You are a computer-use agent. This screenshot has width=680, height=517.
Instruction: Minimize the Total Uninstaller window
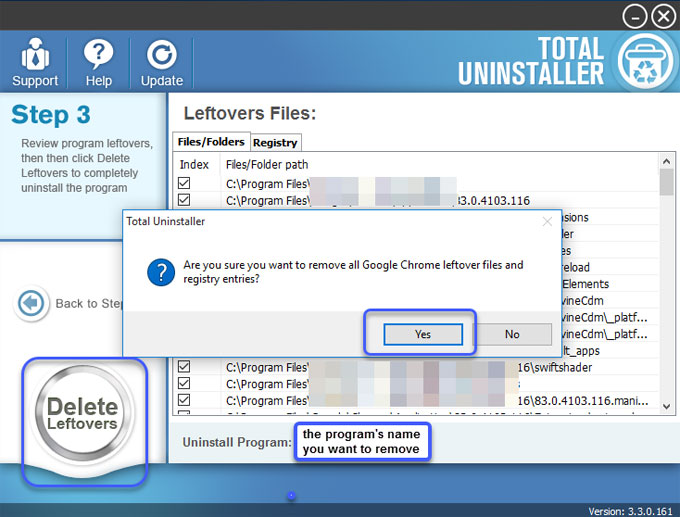(x=635, y=16)
